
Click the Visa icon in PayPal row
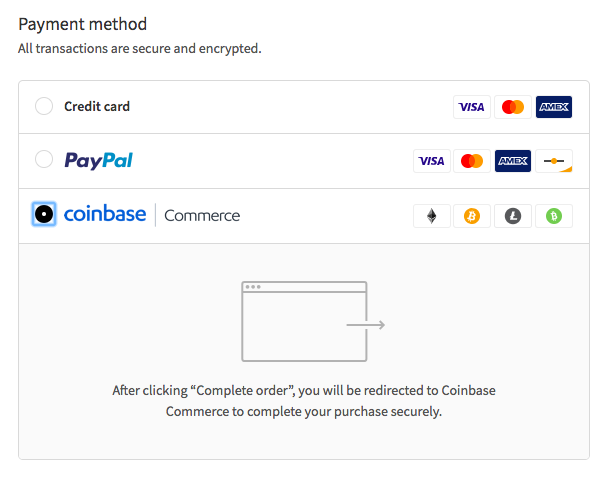(x=432, y=161)
